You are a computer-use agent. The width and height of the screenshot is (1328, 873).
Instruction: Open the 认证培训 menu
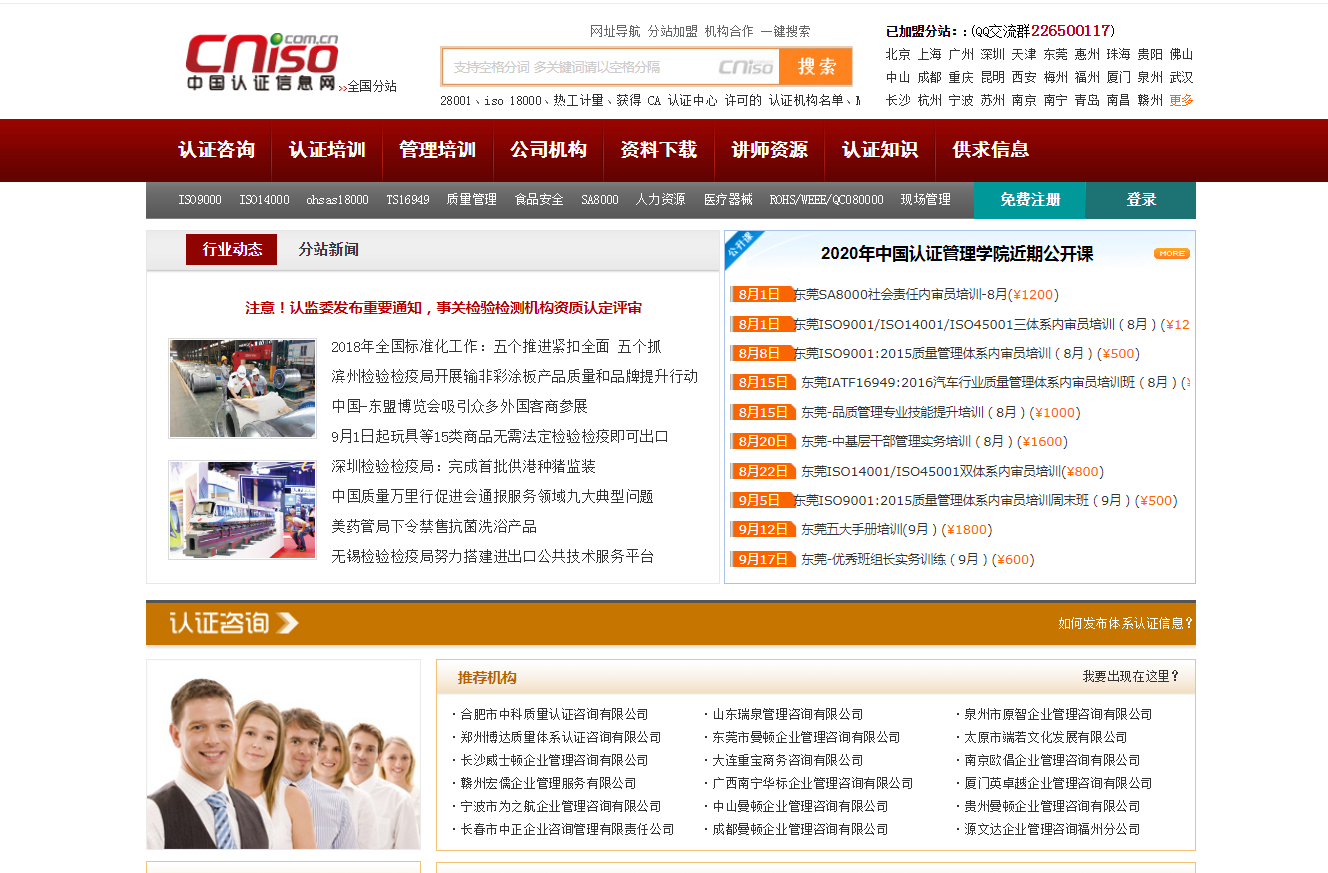tap(328, 150)
